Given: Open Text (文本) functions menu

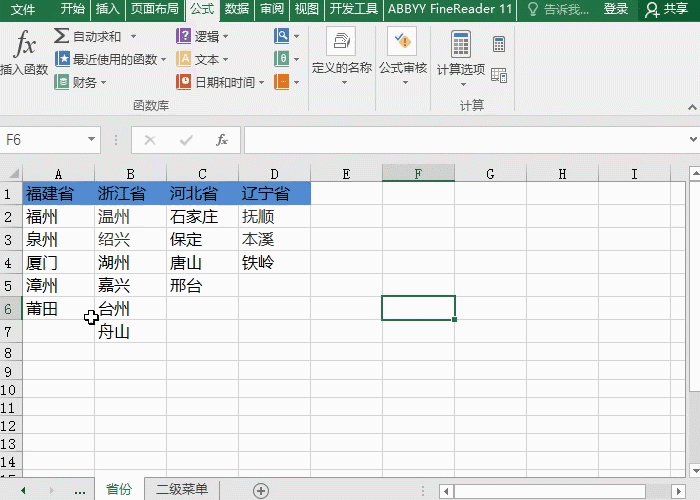Looking at the screenshot, I should click(x=198, y=59).
